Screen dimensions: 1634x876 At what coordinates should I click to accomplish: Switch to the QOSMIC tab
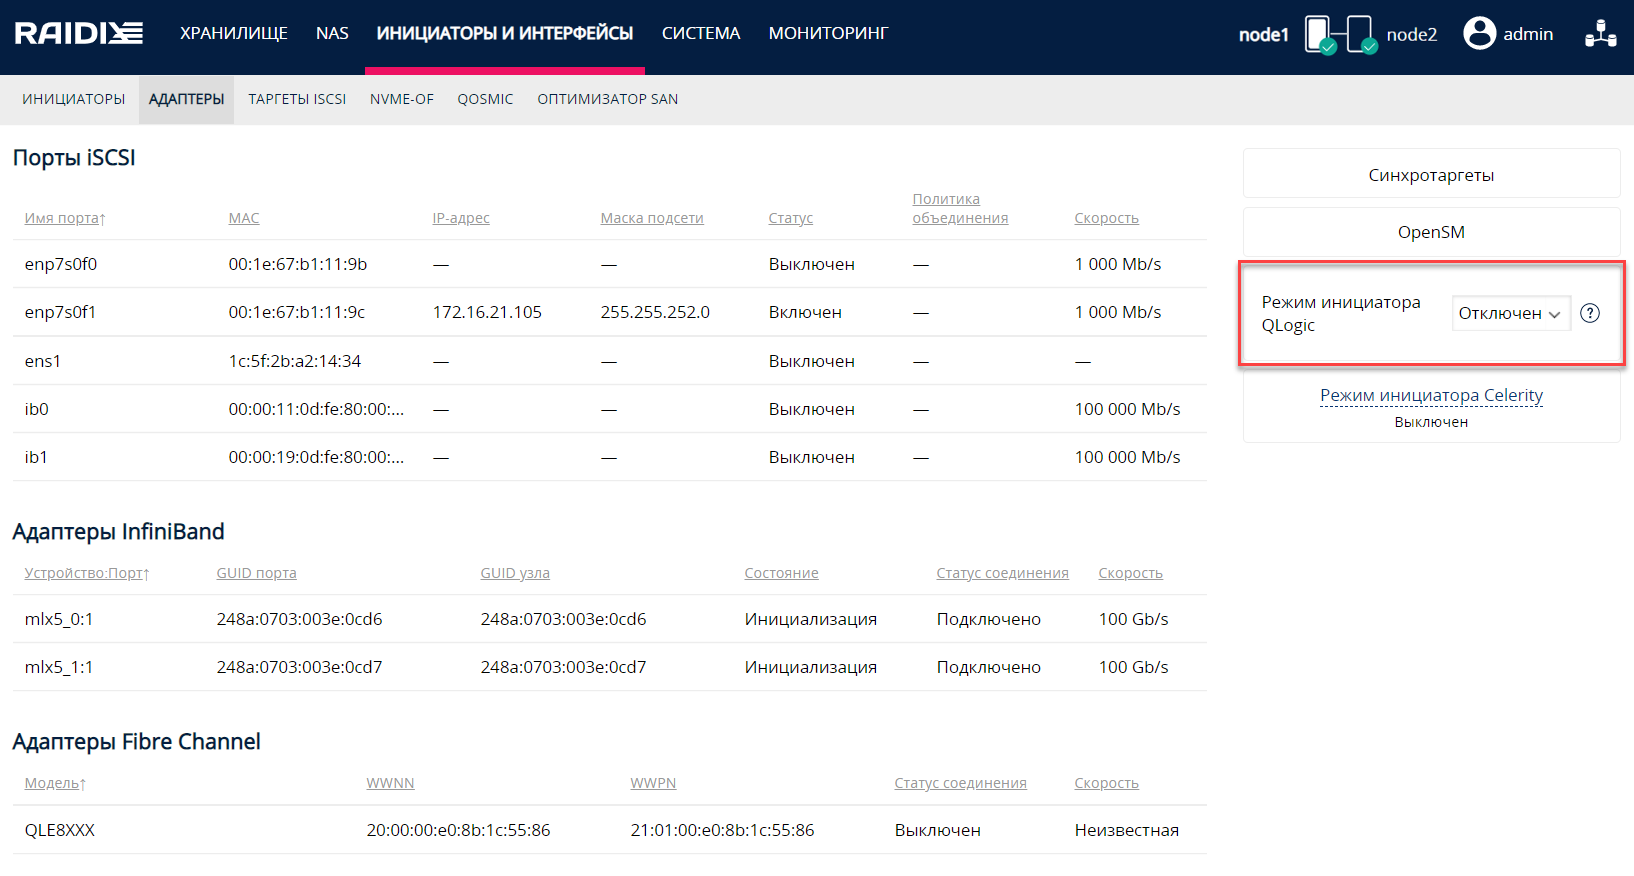[485, 99]
